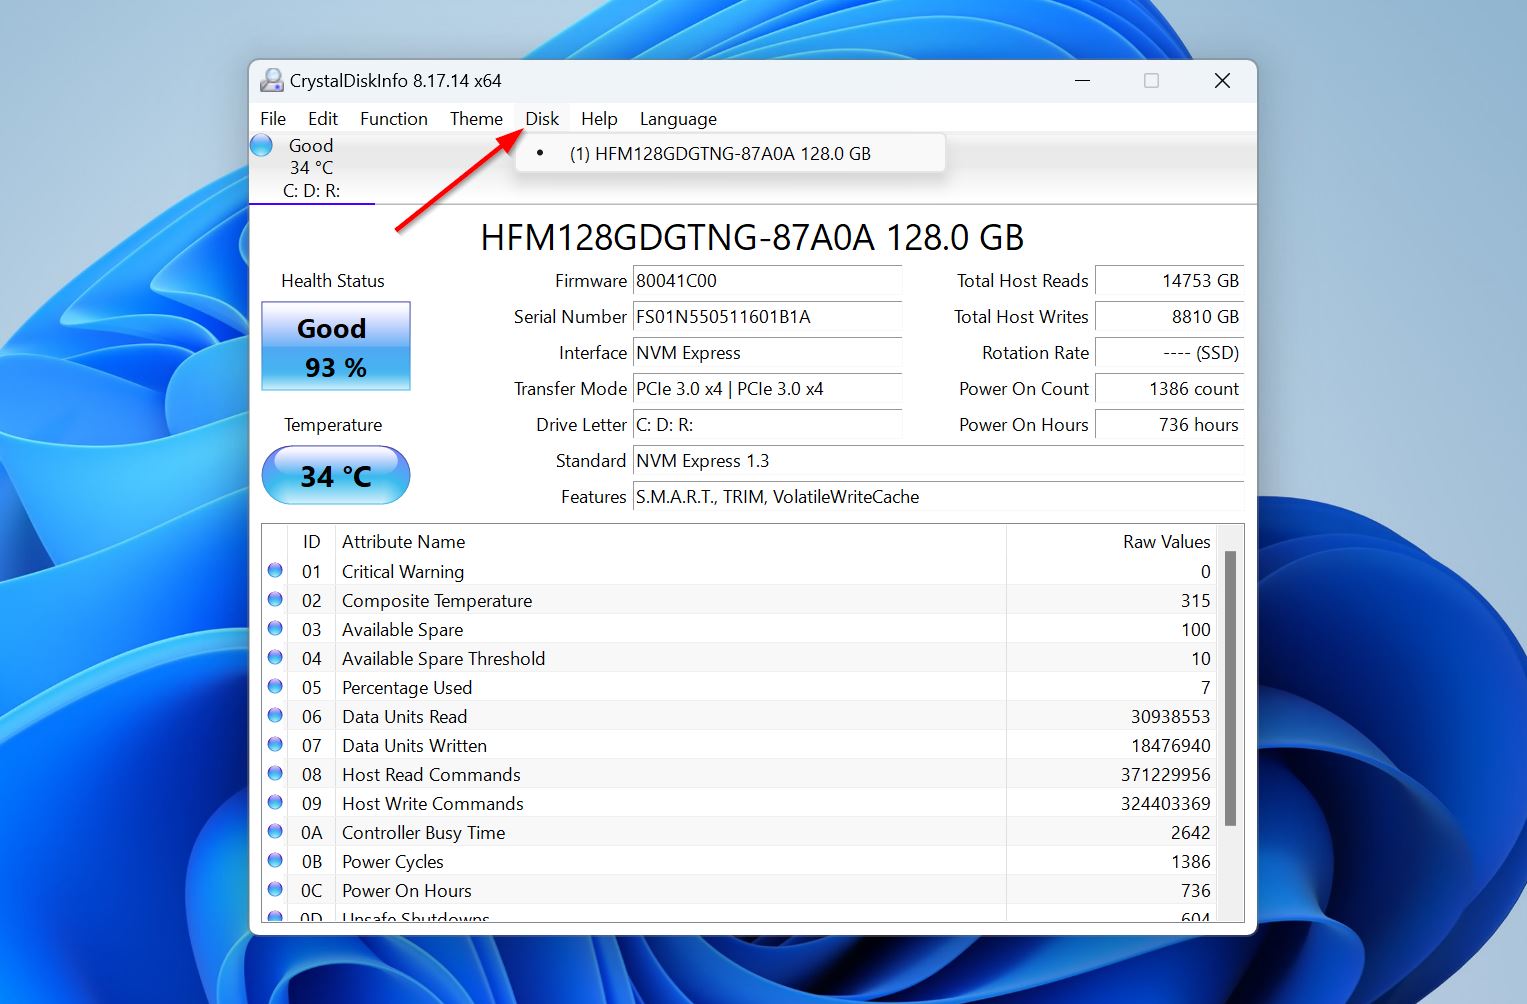This screenshot has width=1527, height=1004.
Task: Open the Theme menu
Action: click(x=476, y=119)
